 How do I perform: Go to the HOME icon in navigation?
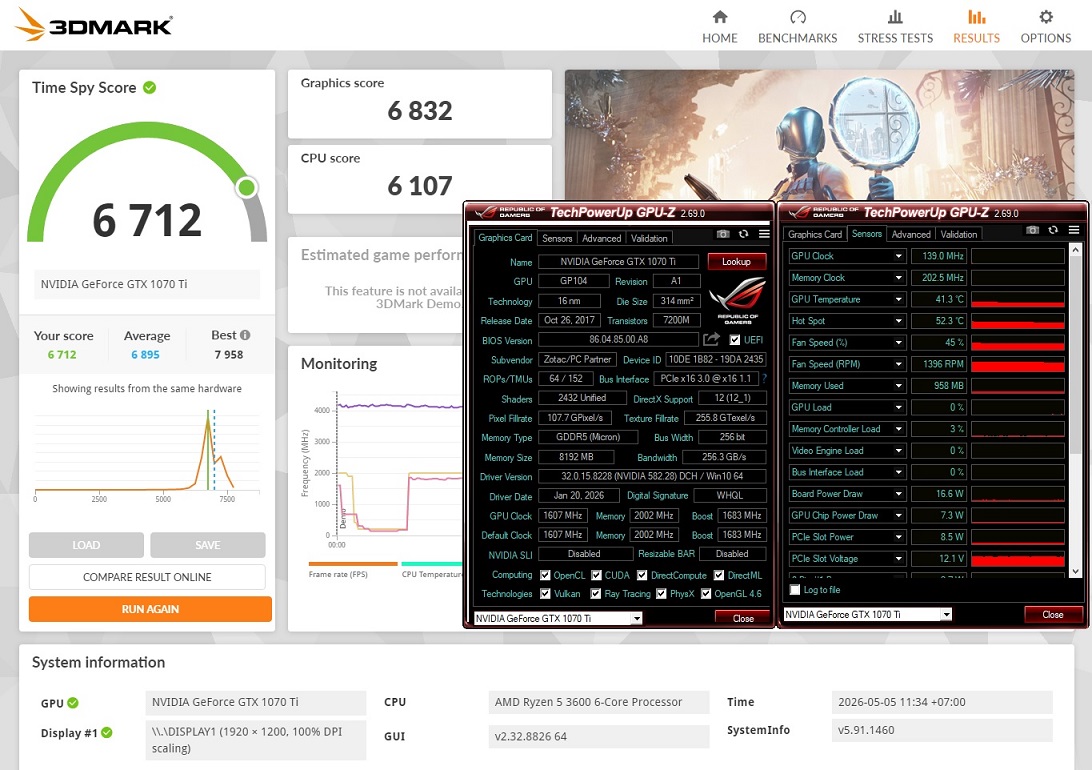click(x=719, y=17)
